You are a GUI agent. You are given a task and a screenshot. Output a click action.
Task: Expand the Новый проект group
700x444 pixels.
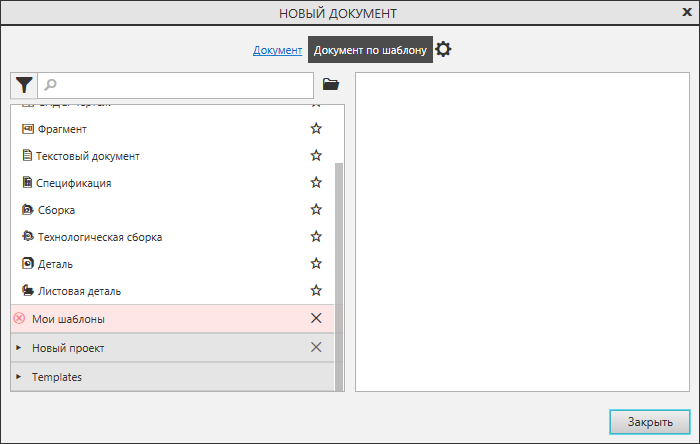[x=19, y=348]
